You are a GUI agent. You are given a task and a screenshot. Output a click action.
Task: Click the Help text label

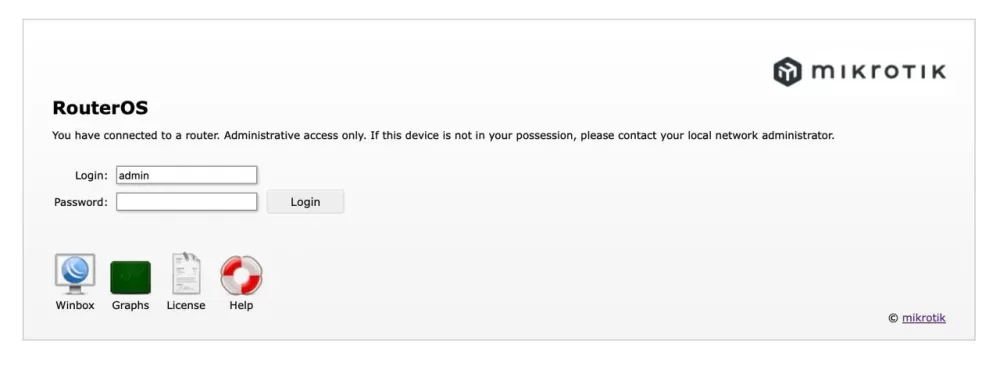pyautogui.click(x=241, y=305)
